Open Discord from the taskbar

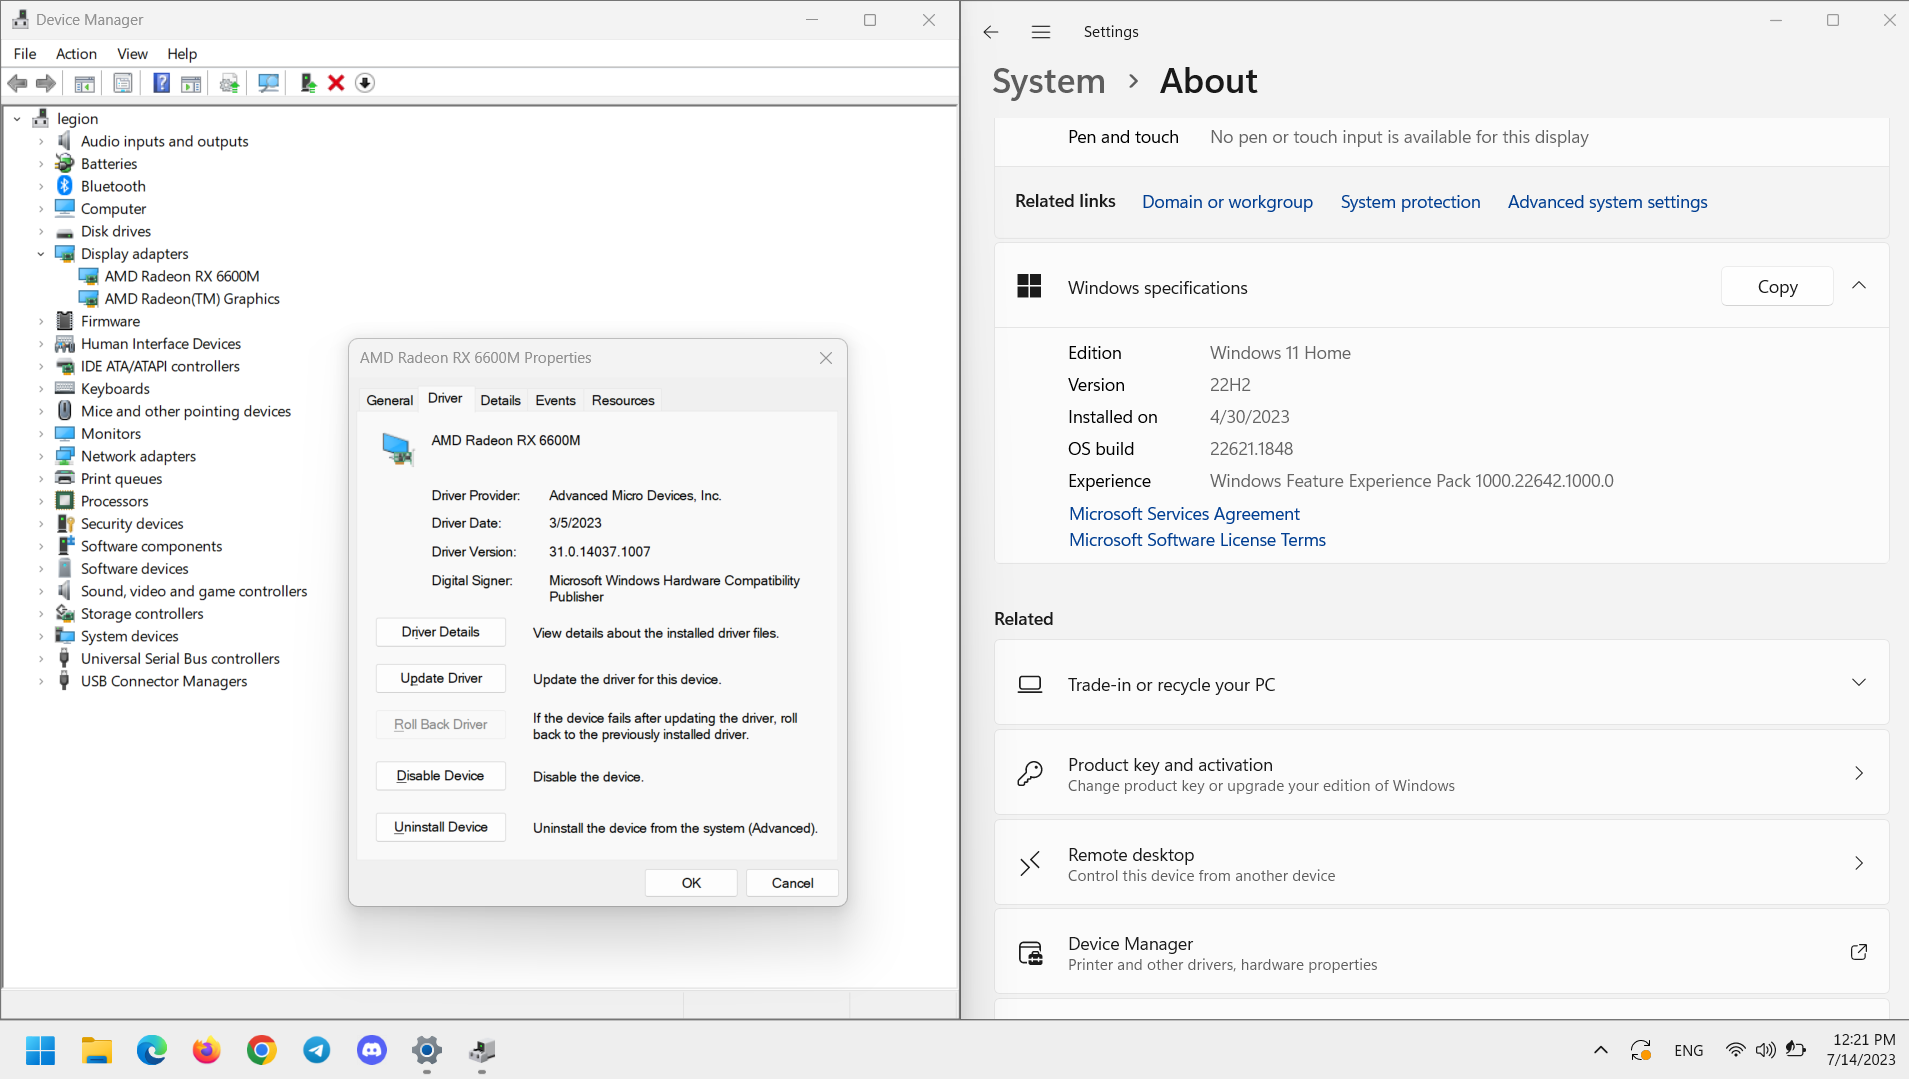point(372,1050)
